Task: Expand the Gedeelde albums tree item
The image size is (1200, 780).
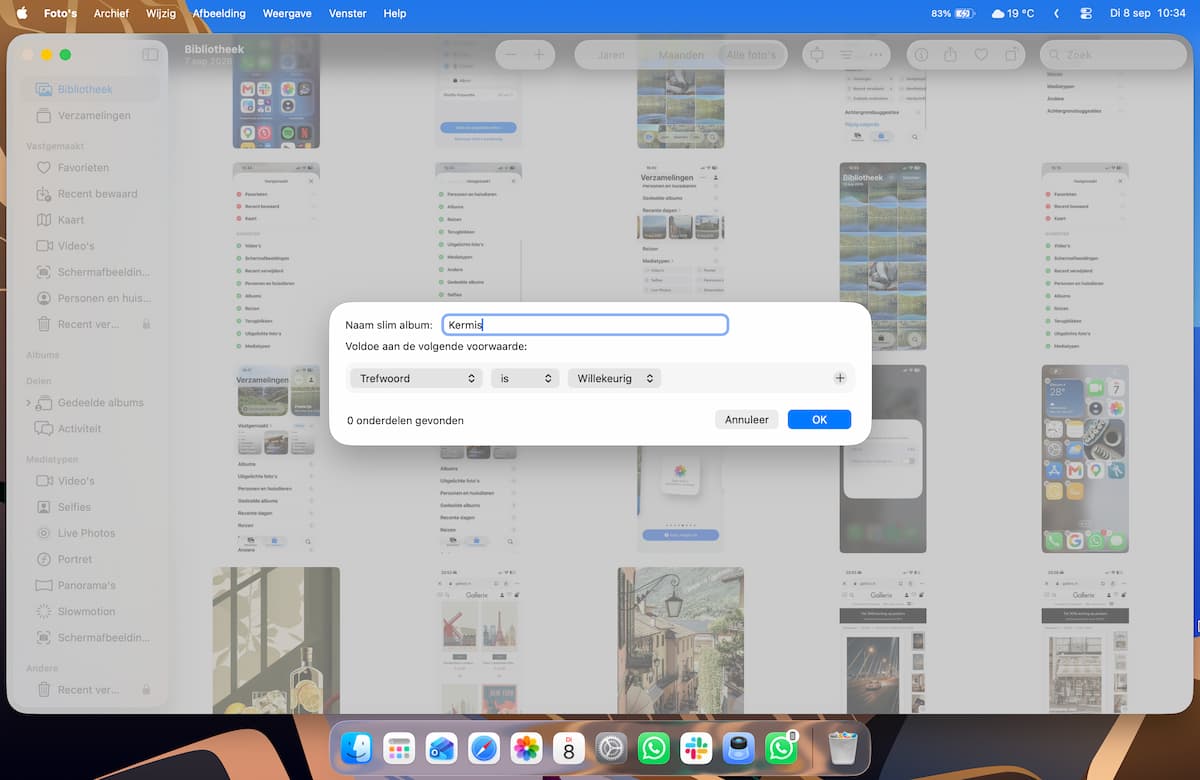Action: [28, 403]
